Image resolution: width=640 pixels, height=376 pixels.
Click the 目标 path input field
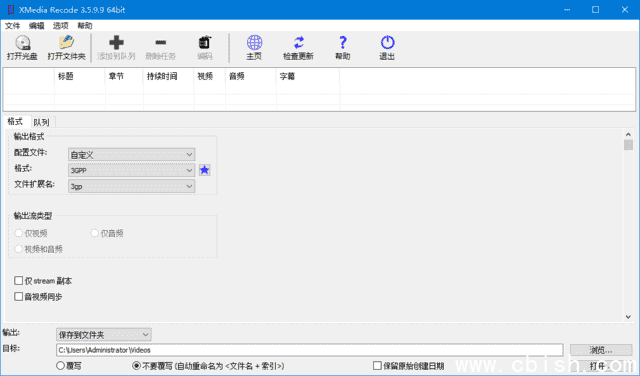point(309,350)
